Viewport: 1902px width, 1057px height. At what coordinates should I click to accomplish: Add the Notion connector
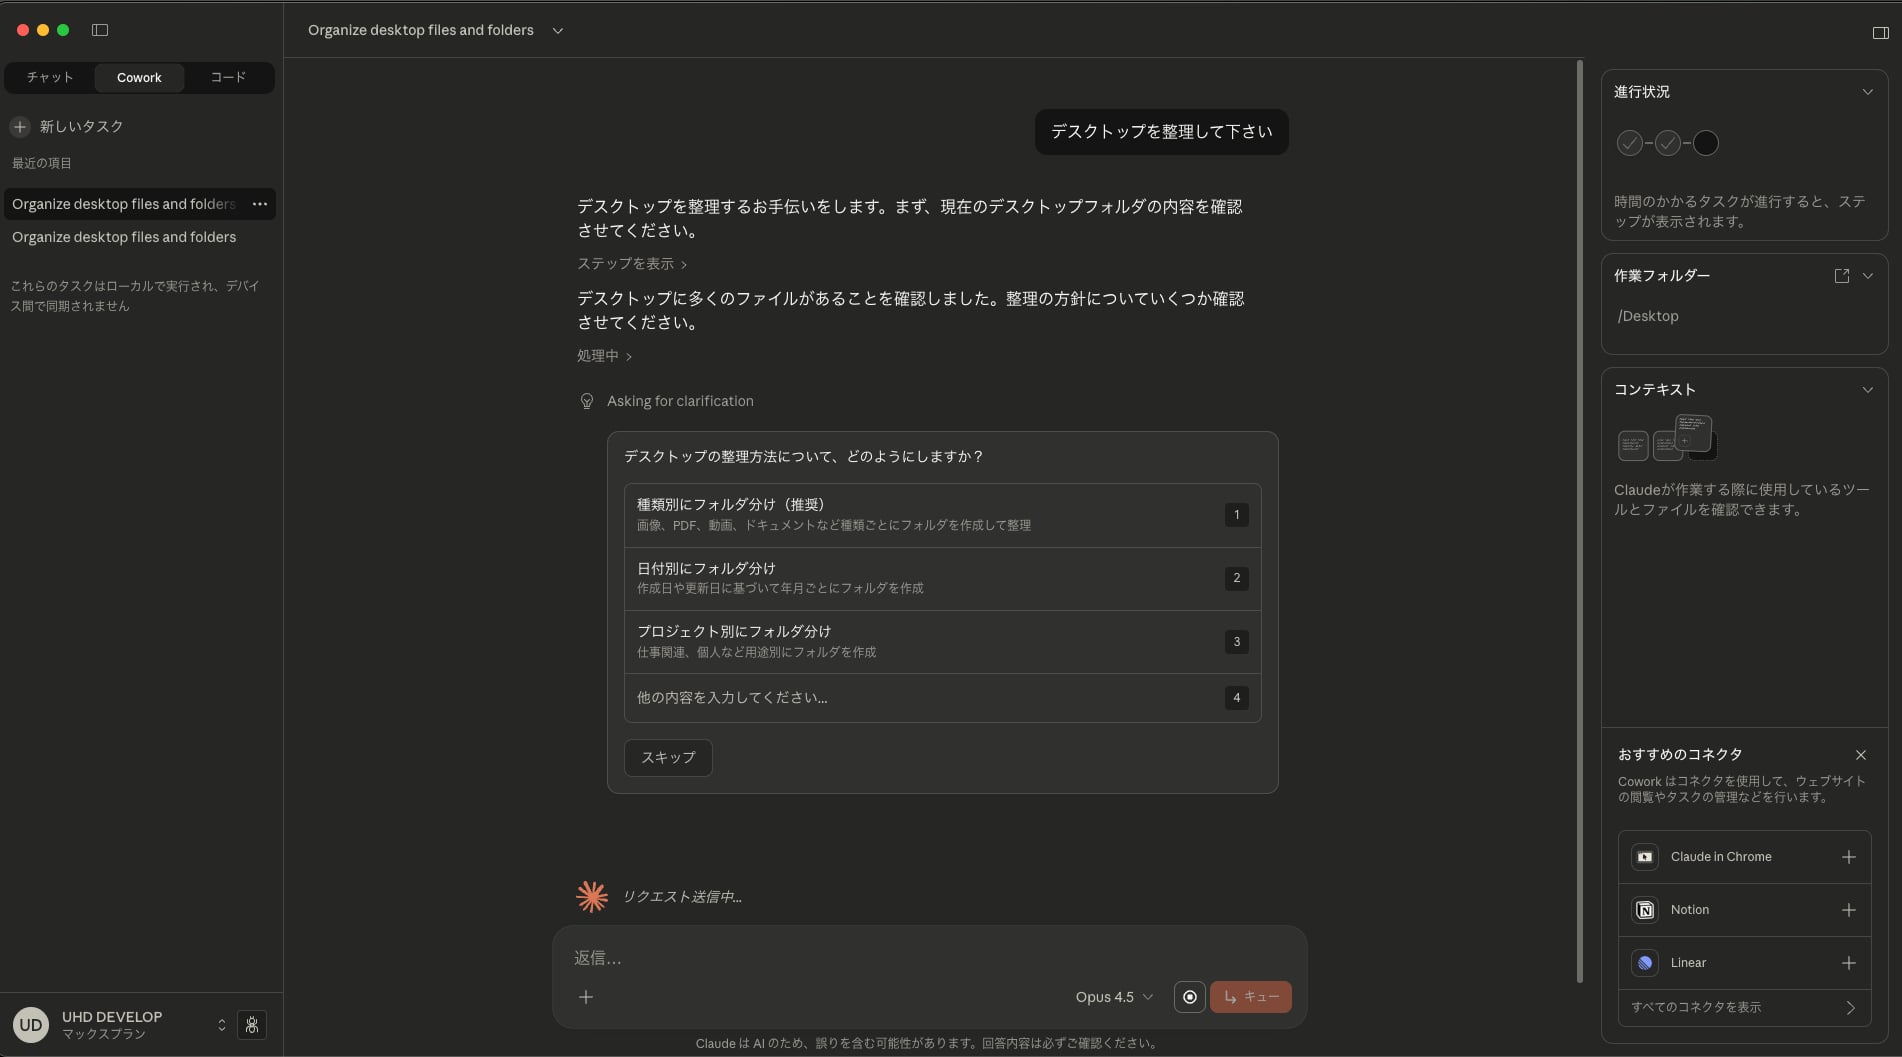point(1848,910)
